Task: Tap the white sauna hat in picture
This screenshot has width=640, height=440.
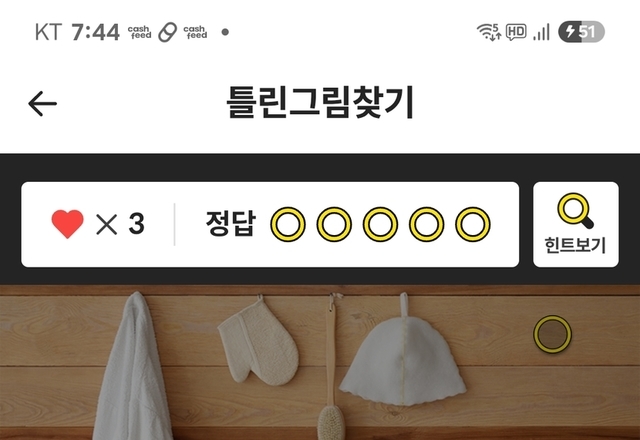Action: point(403,359)
